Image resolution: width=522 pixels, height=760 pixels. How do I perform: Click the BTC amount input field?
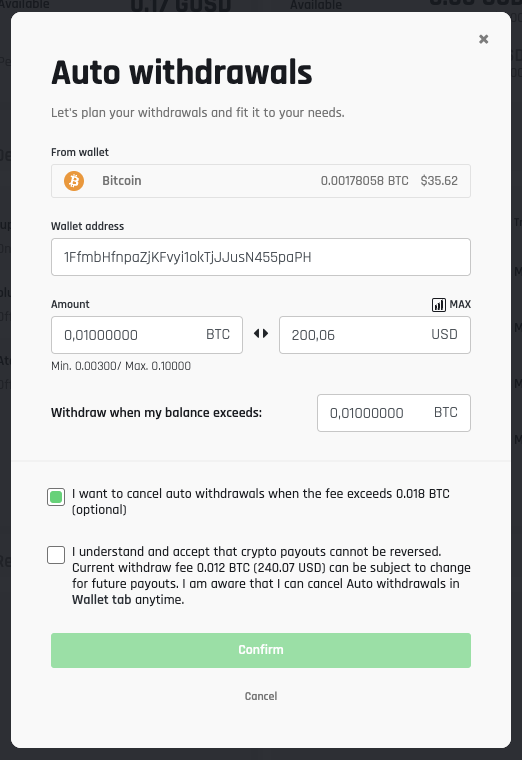coord(147,335)
